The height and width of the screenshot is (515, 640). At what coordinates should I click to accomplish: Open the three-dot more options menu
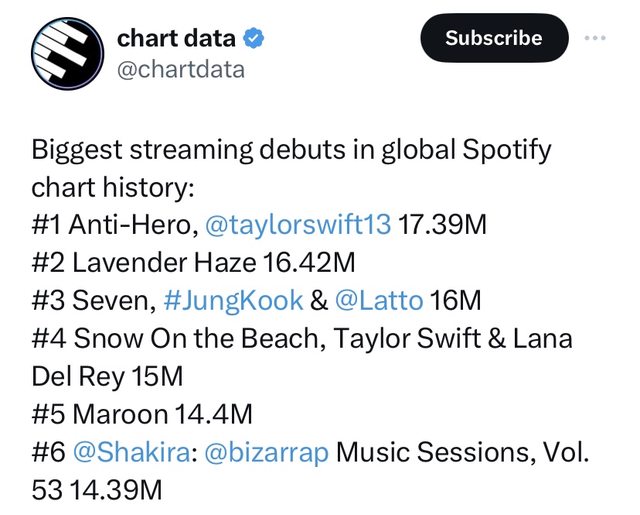click(595, 39)
